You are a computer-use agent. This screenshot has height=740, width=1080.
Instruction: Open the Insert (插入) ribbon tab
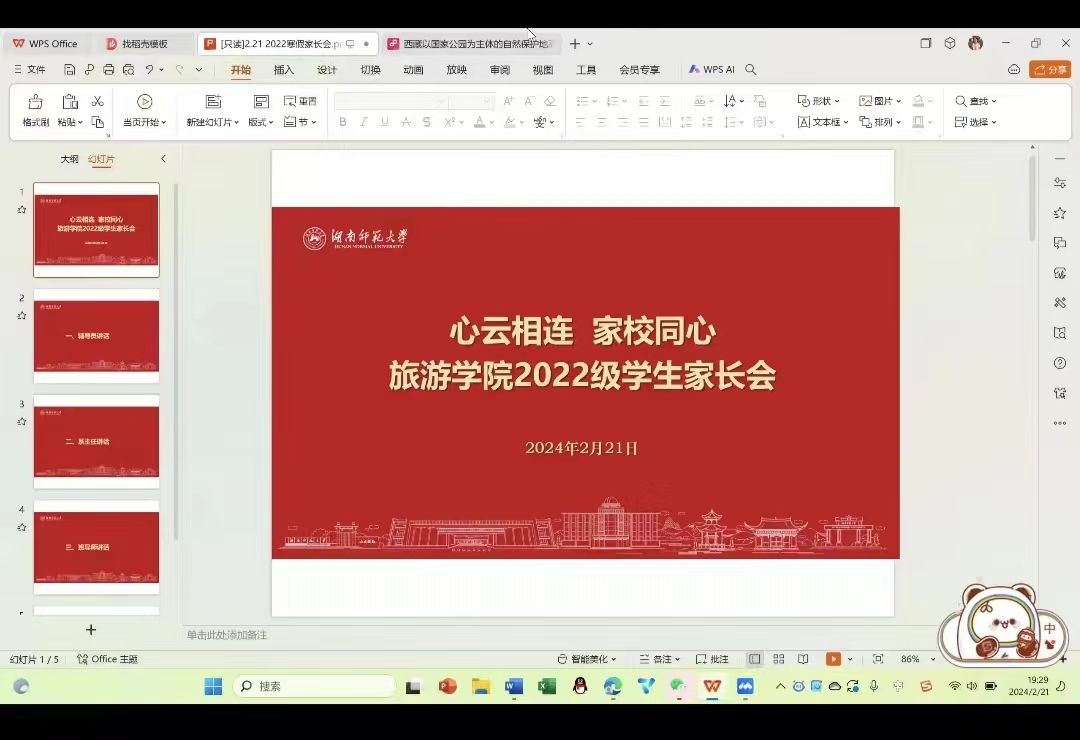click(x=284, y=70)
